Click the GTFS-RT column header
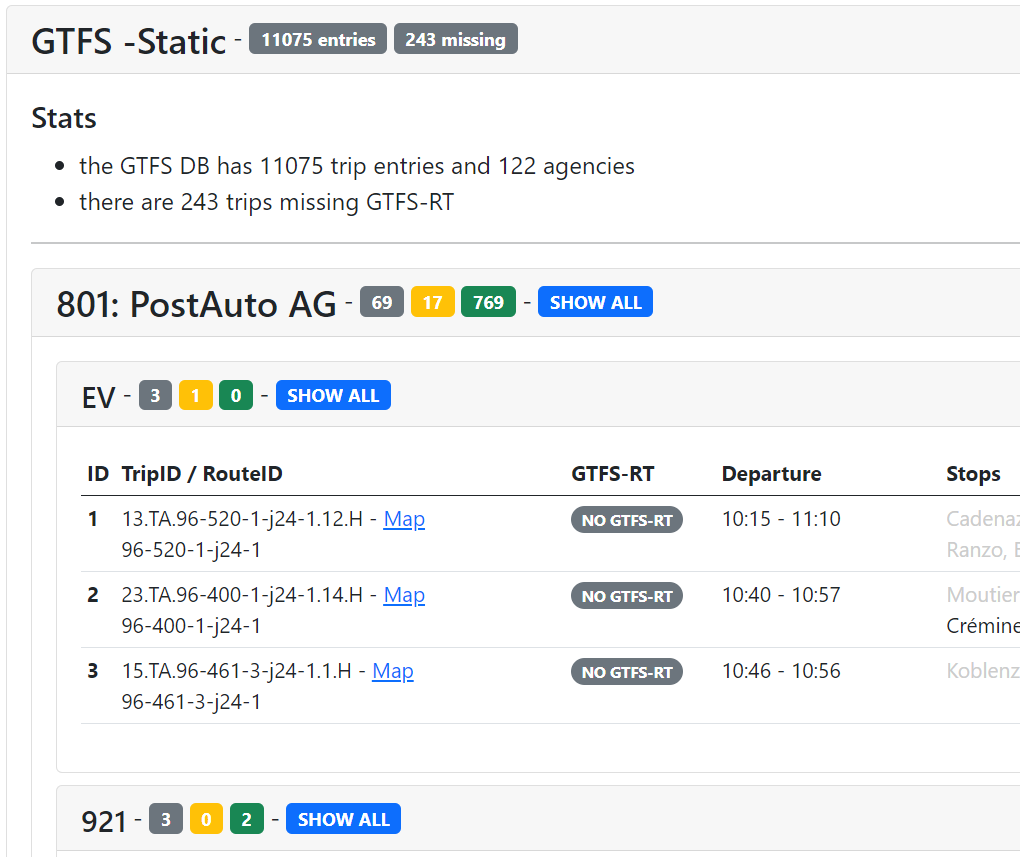This screenshot has height=857, width=1020. (613, 474)
